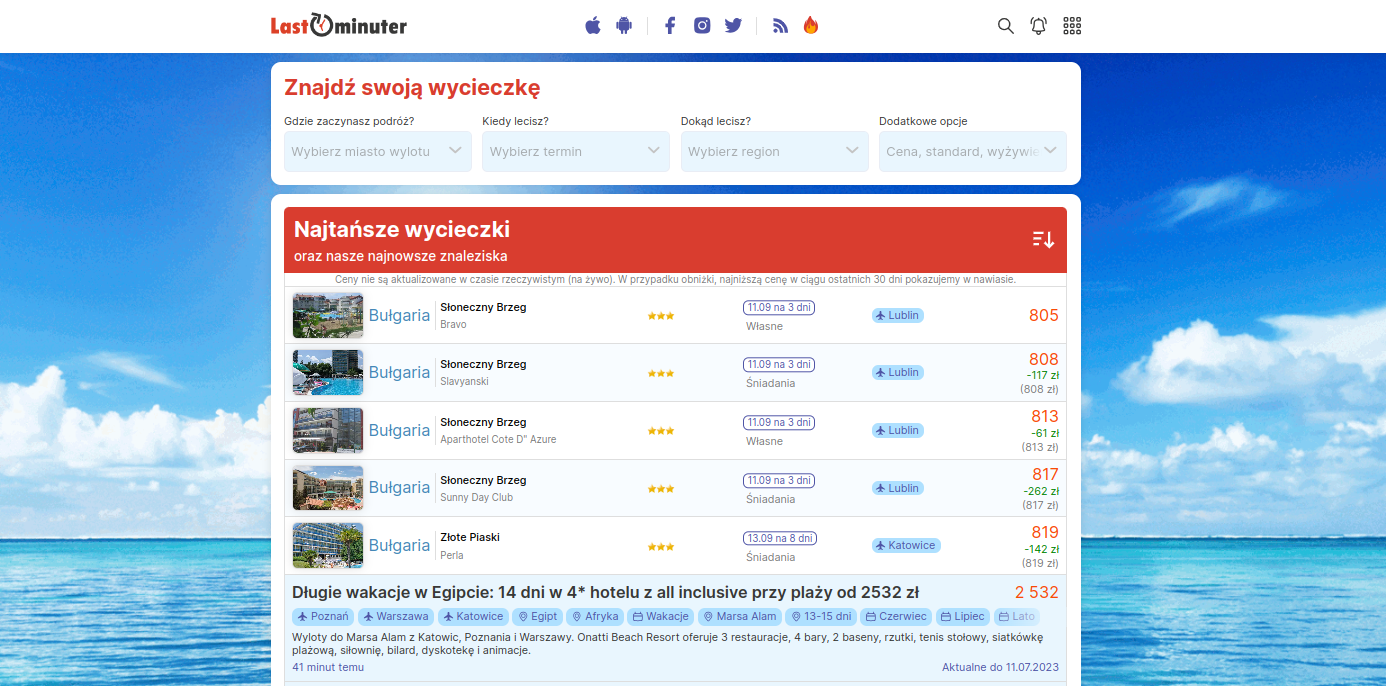Visit the Instagram profile icon
Viewport: 1386px width, 686px height.
coord(702,25)
